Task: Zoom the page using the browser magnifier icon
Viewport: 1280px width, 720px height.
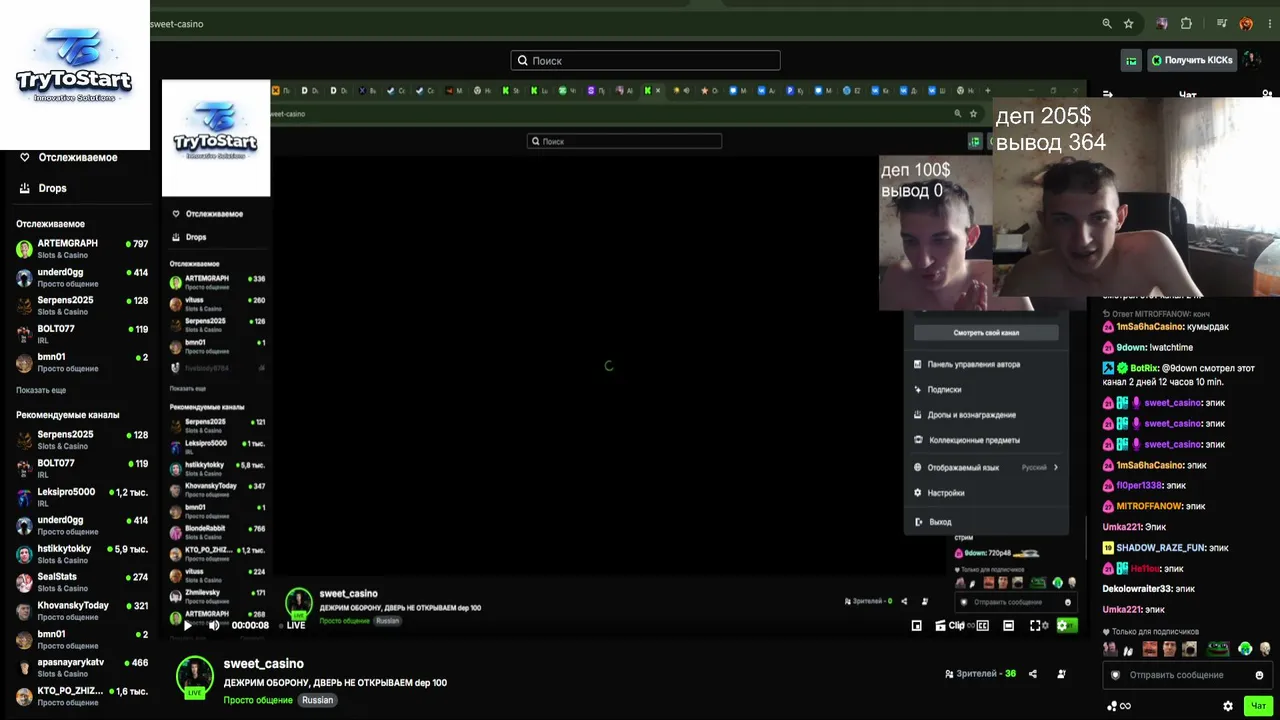Action: [x=1107, y=24]
